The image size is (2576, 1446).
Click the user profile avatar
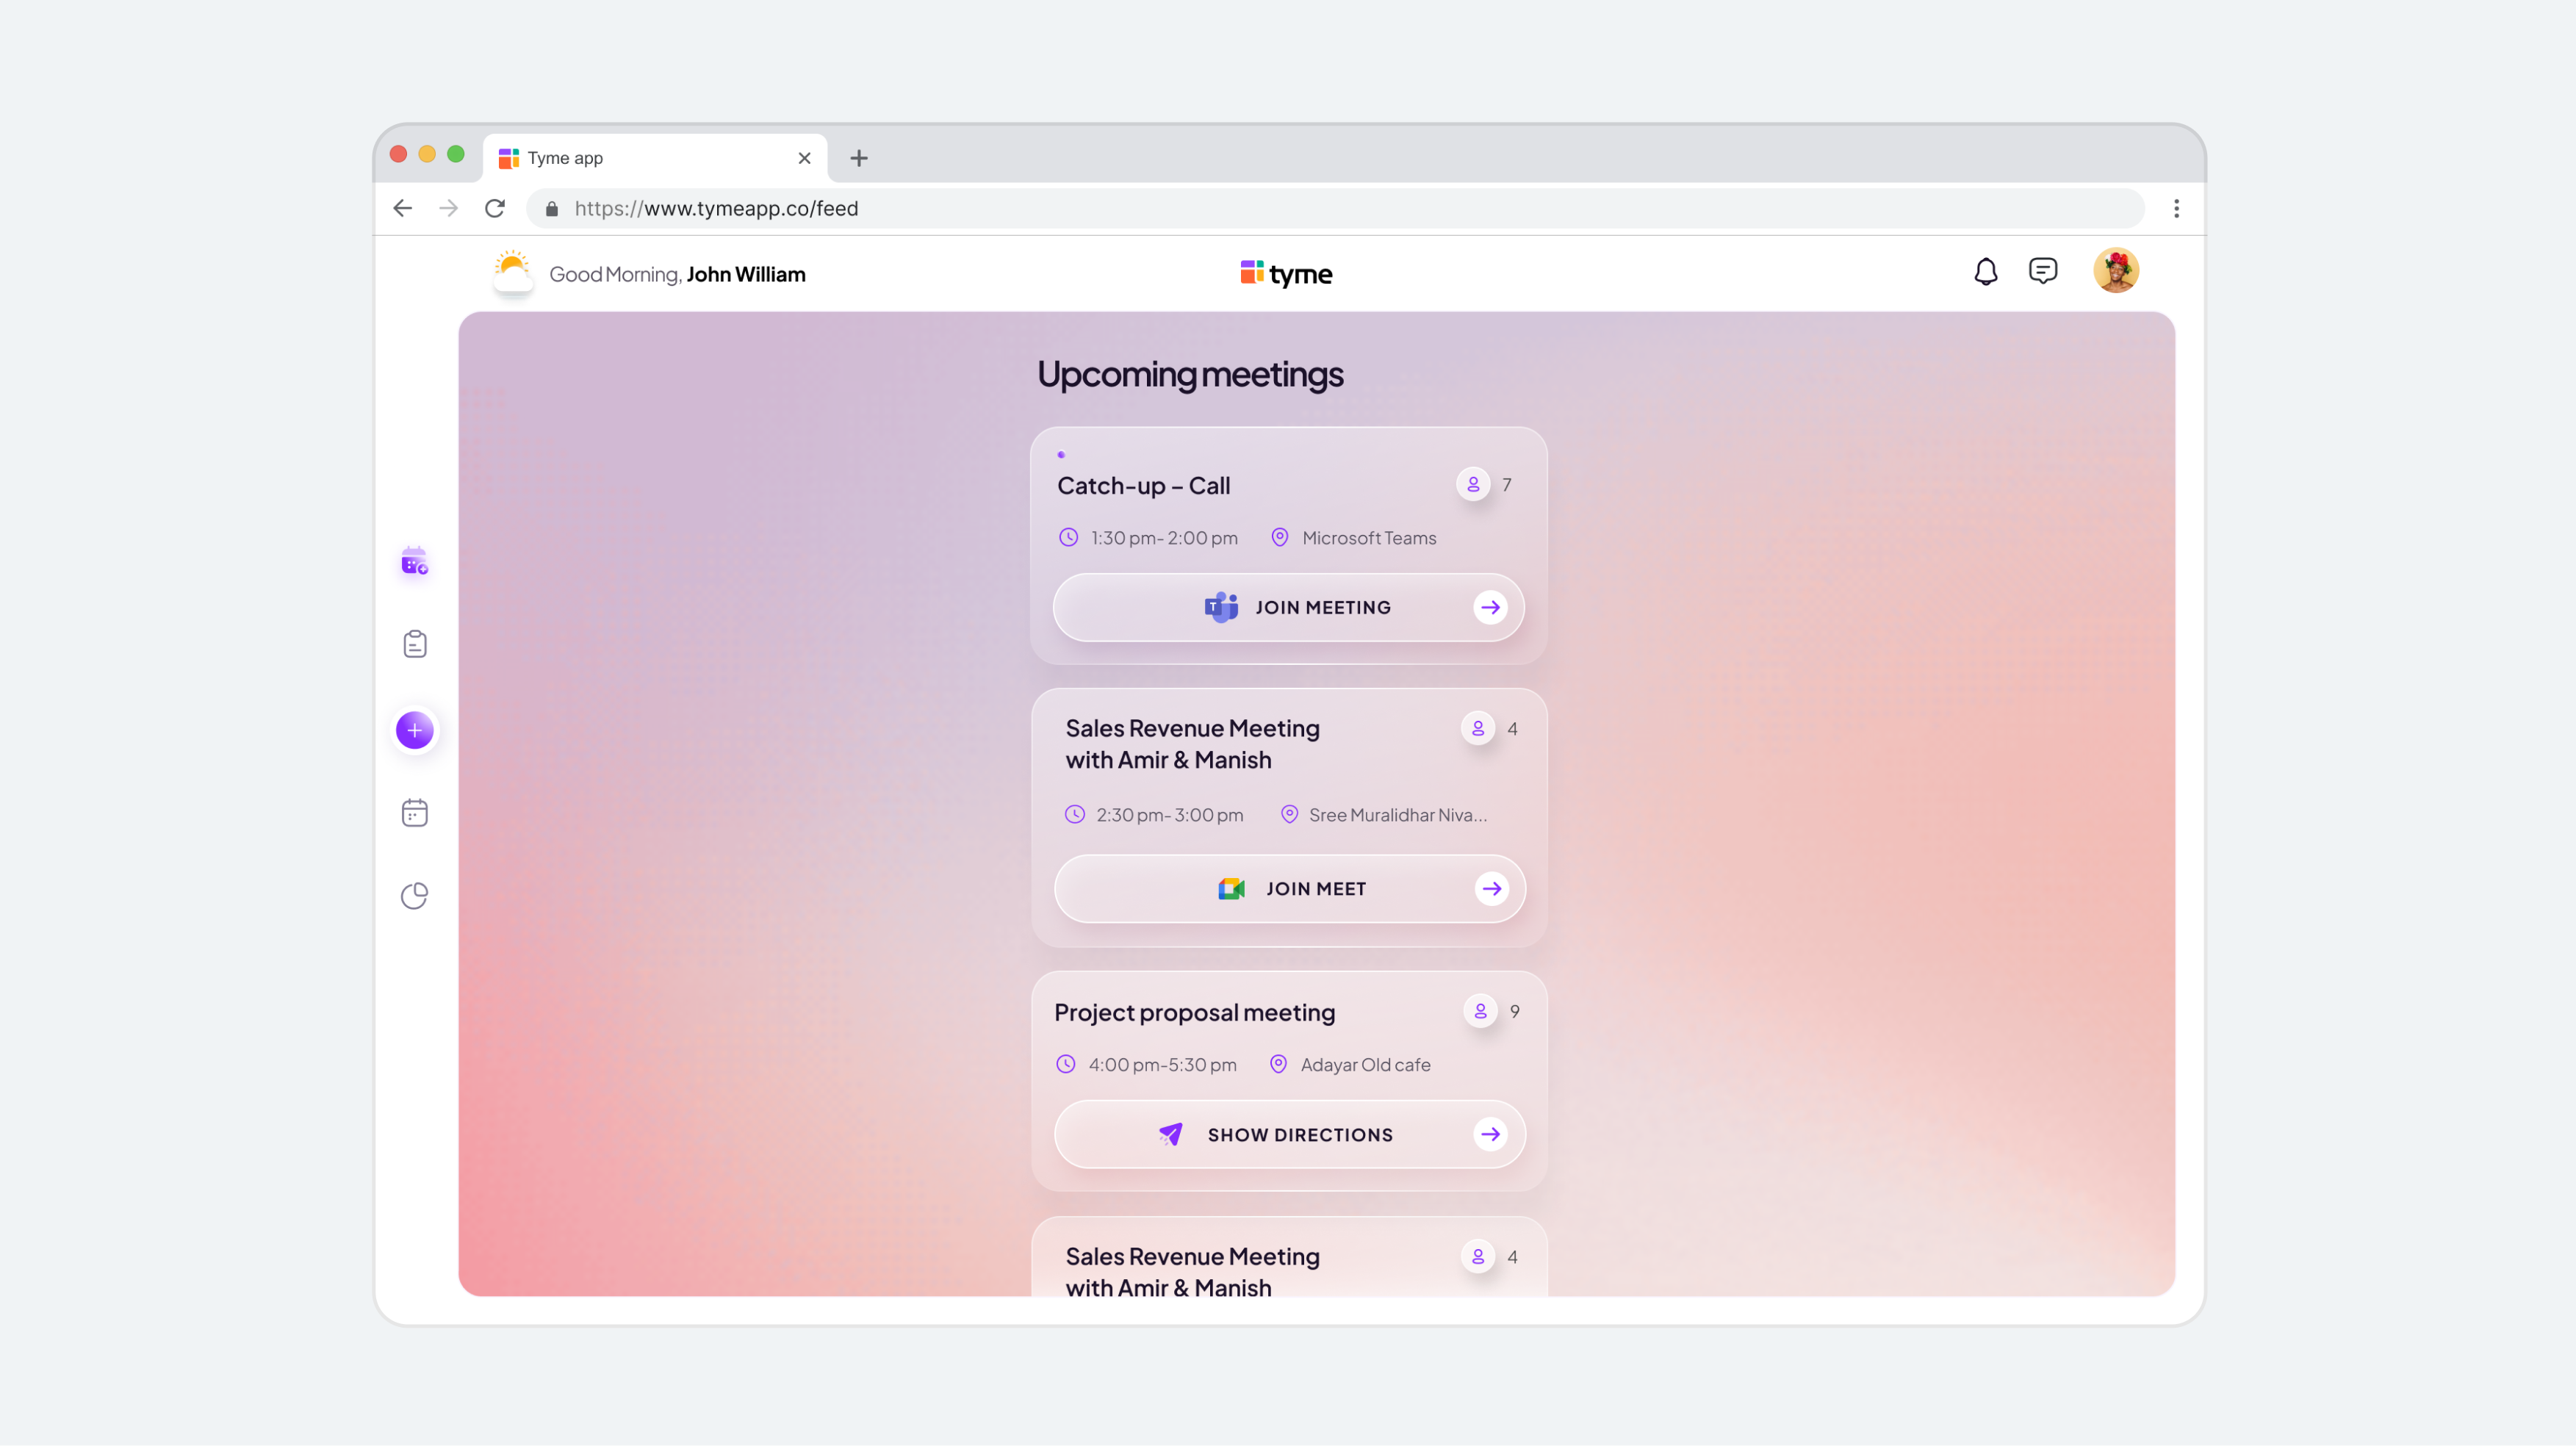(2115, 270)
